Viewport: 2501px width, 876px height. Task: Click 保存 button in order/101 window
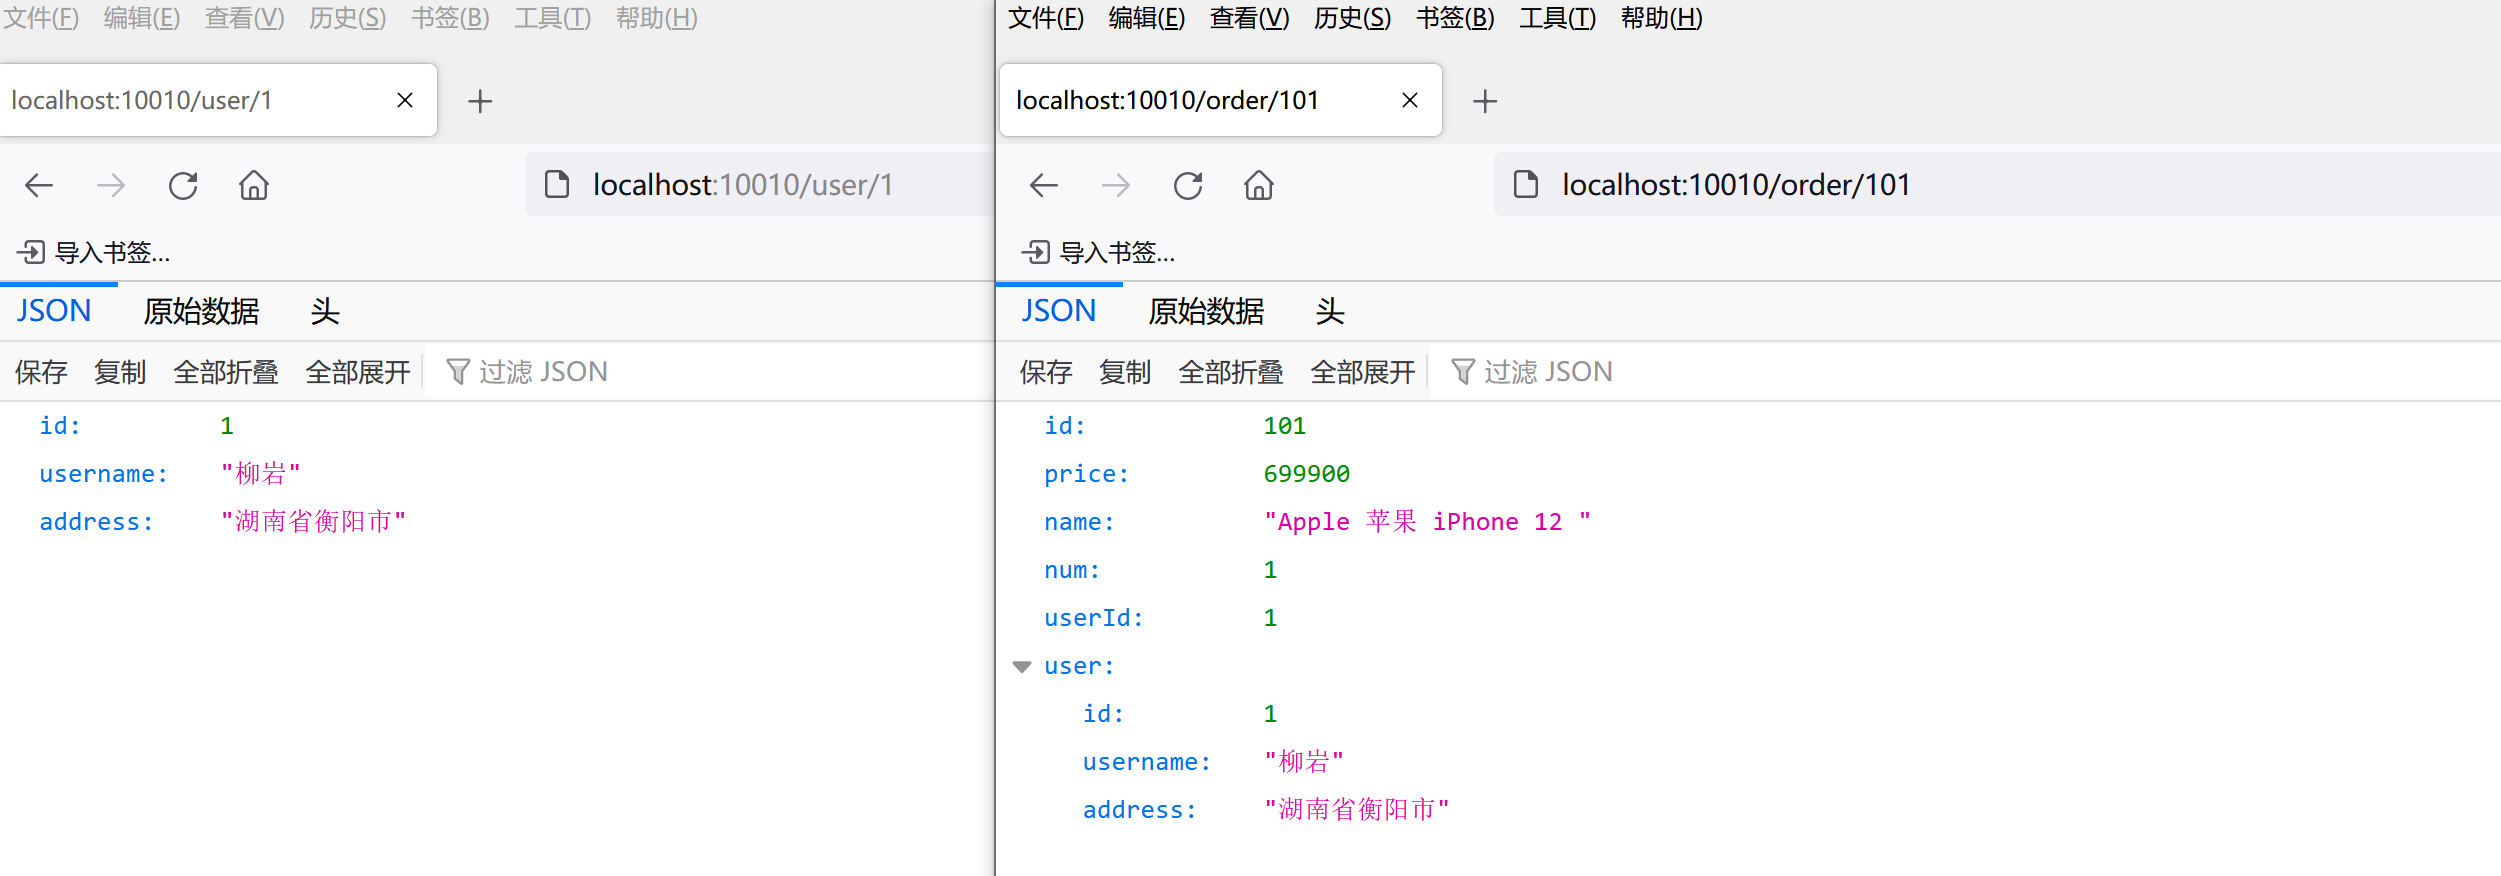[x=1046, y=372]
